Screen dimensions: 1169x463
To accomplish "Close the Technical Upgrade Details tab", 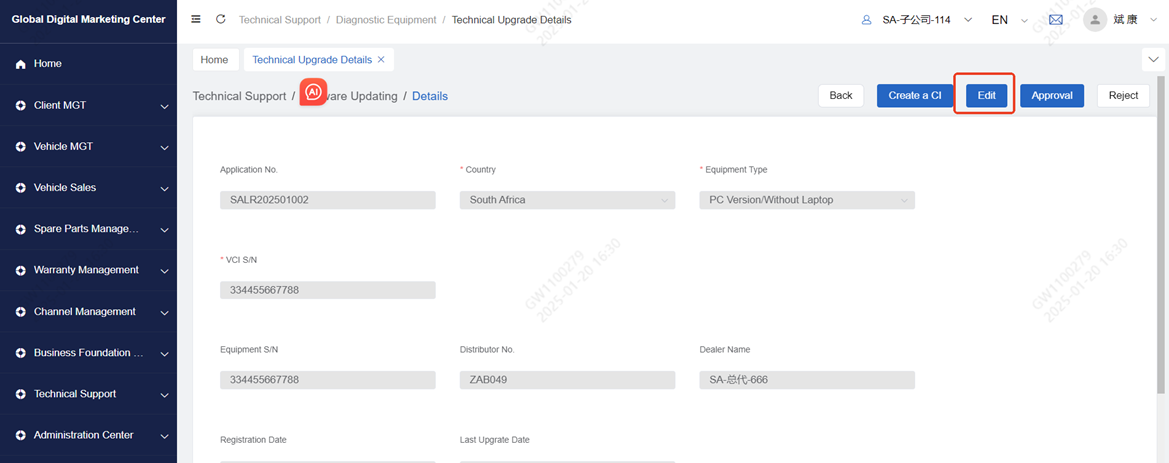I will coord(381,60).
